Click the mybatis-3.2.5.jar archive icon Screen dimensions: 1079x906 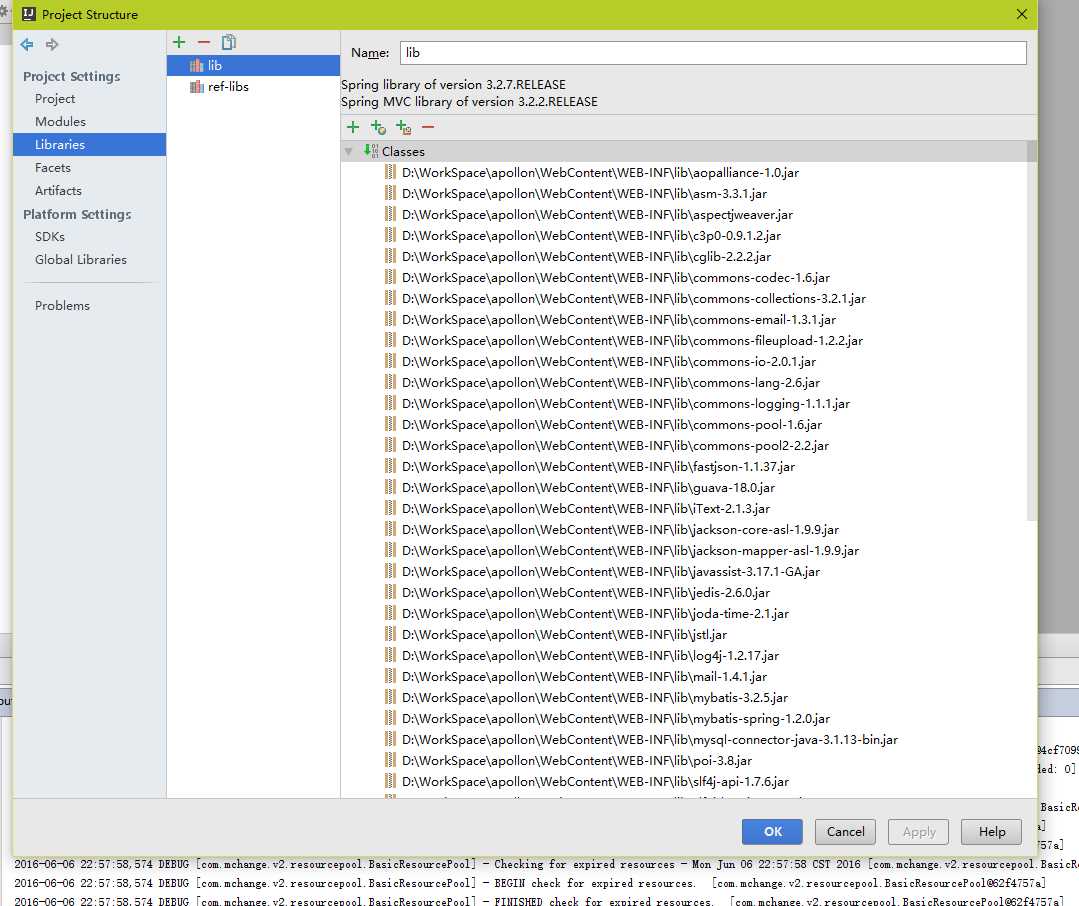pos(390,697)
